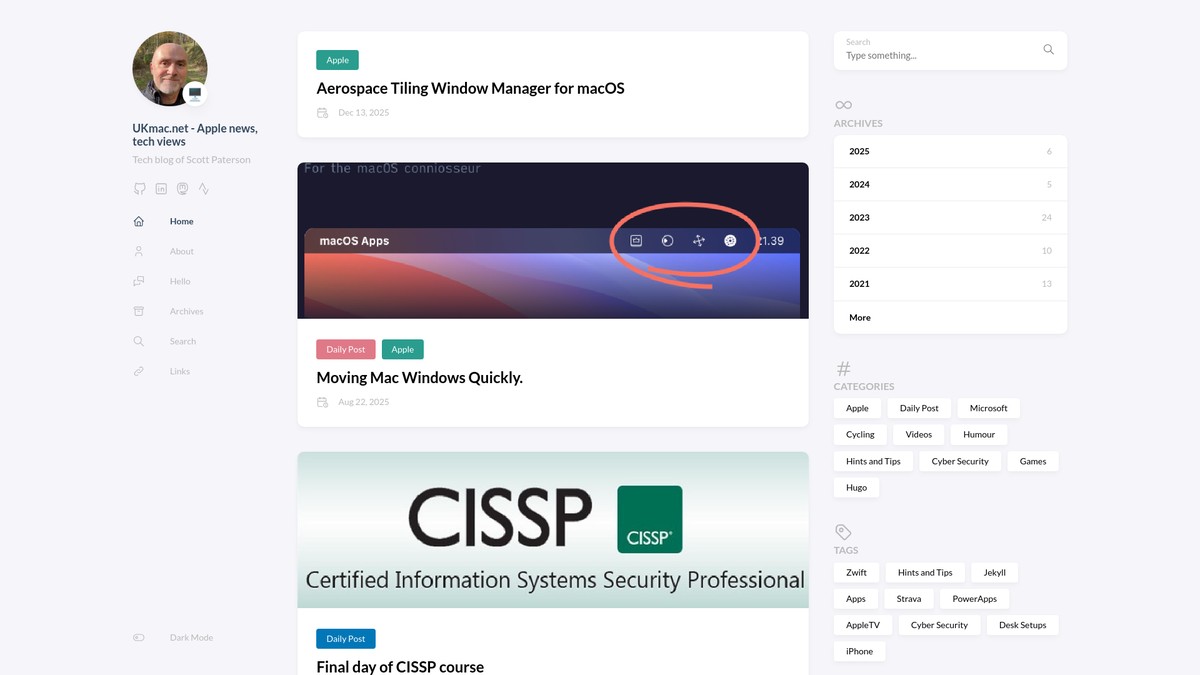The height and width of the screenshot is (675, 1200).
Task: Toggle Dark Mode switch
Action: 139,637
